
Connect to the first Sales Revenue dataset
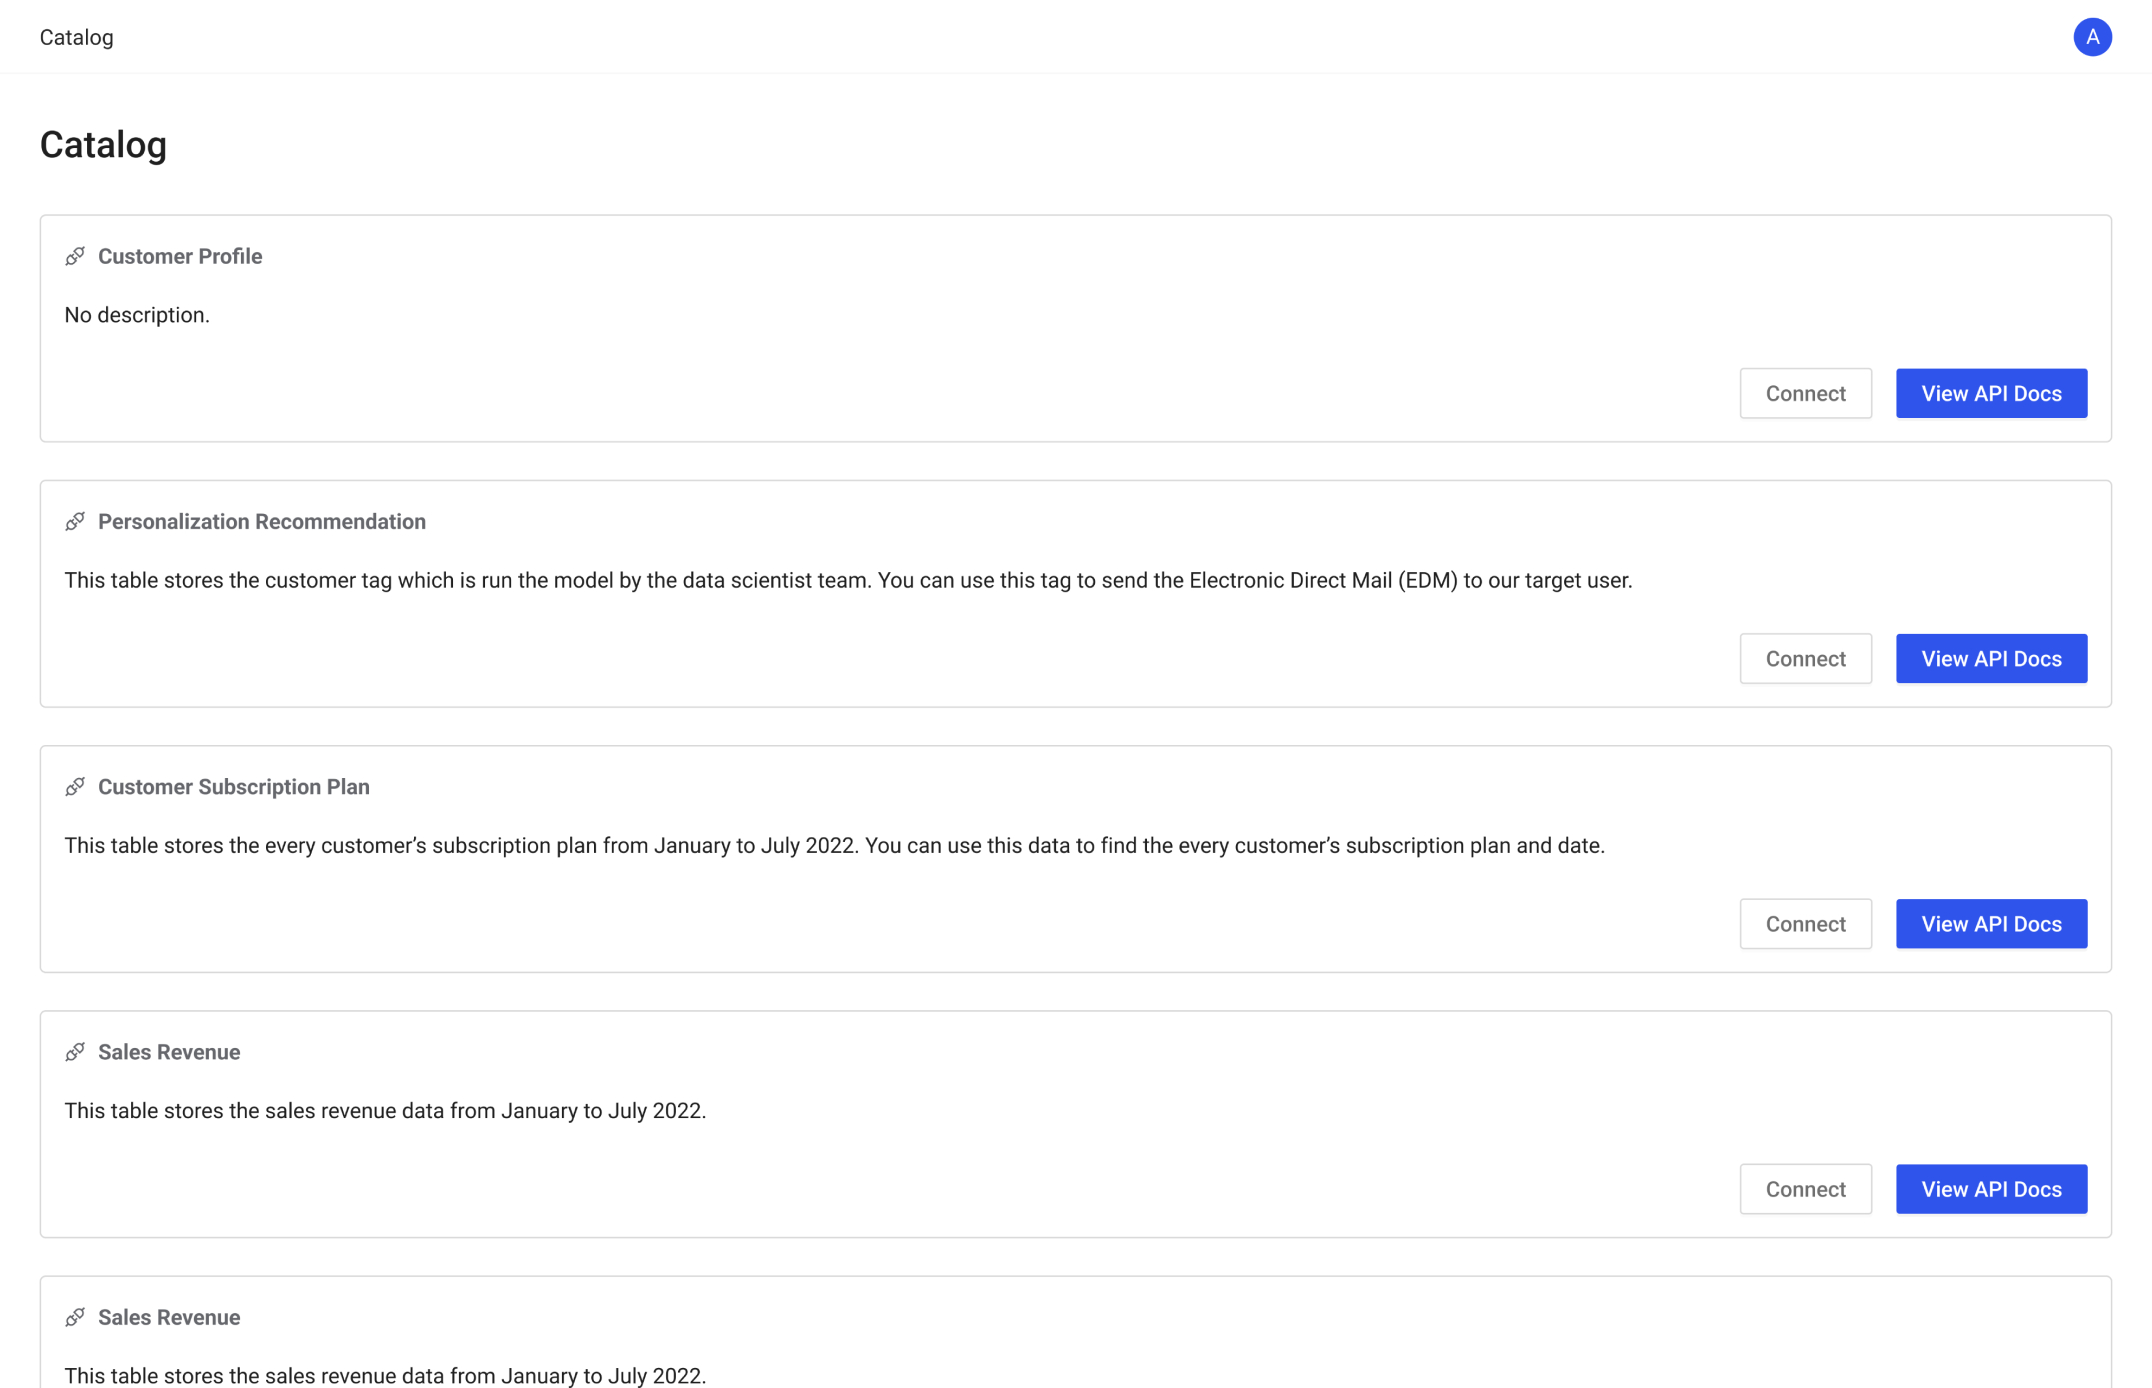coord(1805,1189)
